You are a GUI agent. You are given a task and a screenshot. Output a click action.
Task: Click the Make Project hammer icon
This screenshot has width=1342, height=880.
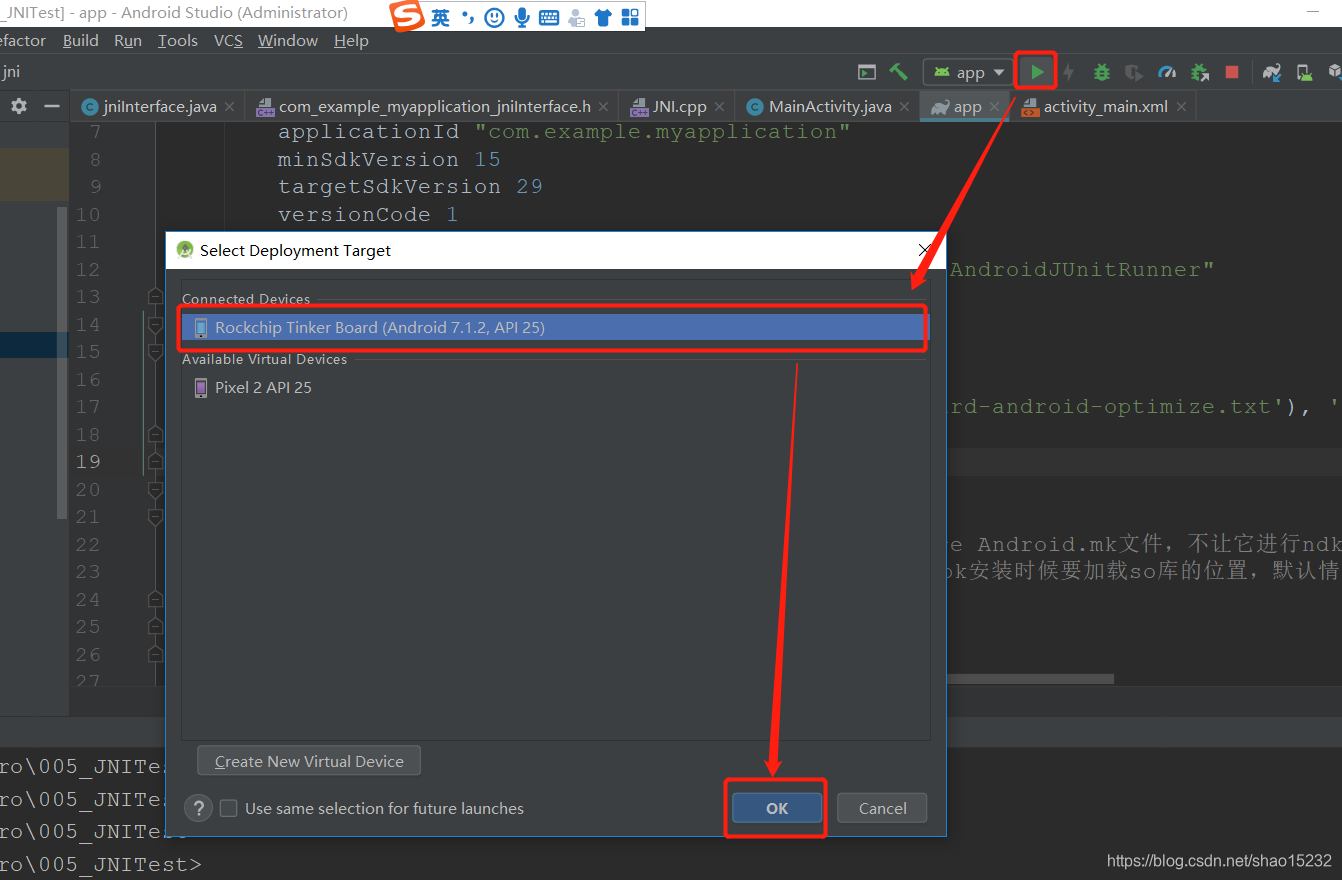tap(899, 72)
